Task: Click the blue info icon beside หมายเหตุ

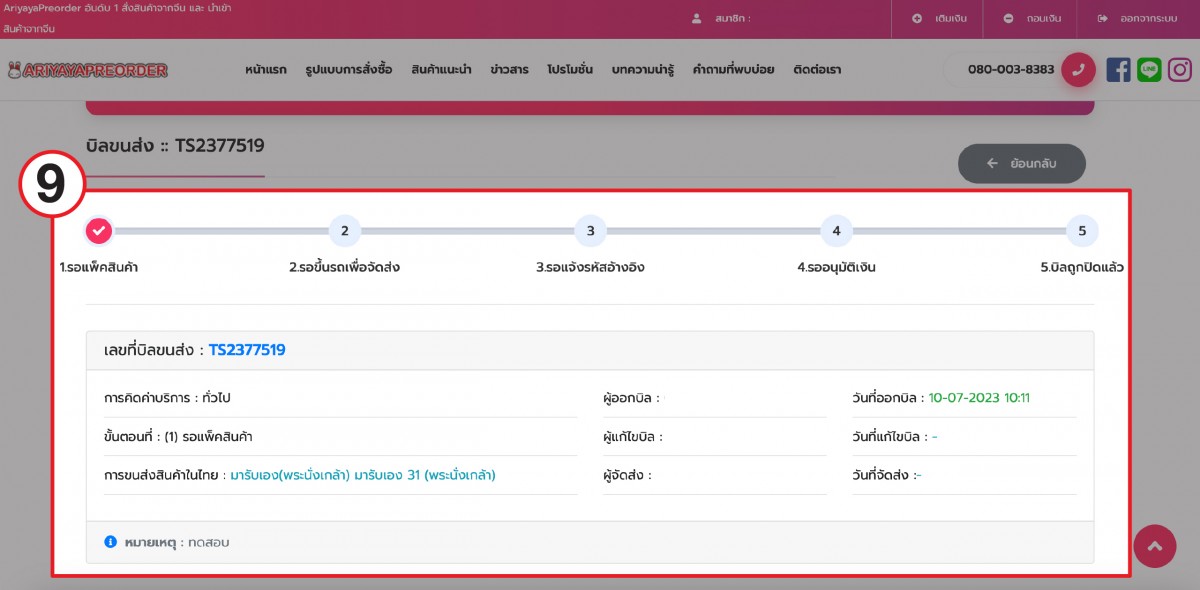Action: pyautogui.click(x=111, y=542)
